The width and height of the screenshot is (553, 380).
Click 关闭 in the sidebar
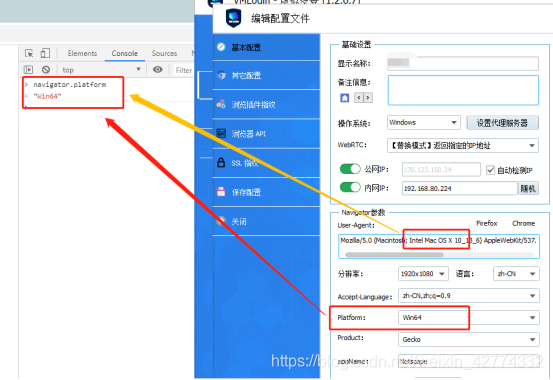pyautogui.click(x=266, y=221)
